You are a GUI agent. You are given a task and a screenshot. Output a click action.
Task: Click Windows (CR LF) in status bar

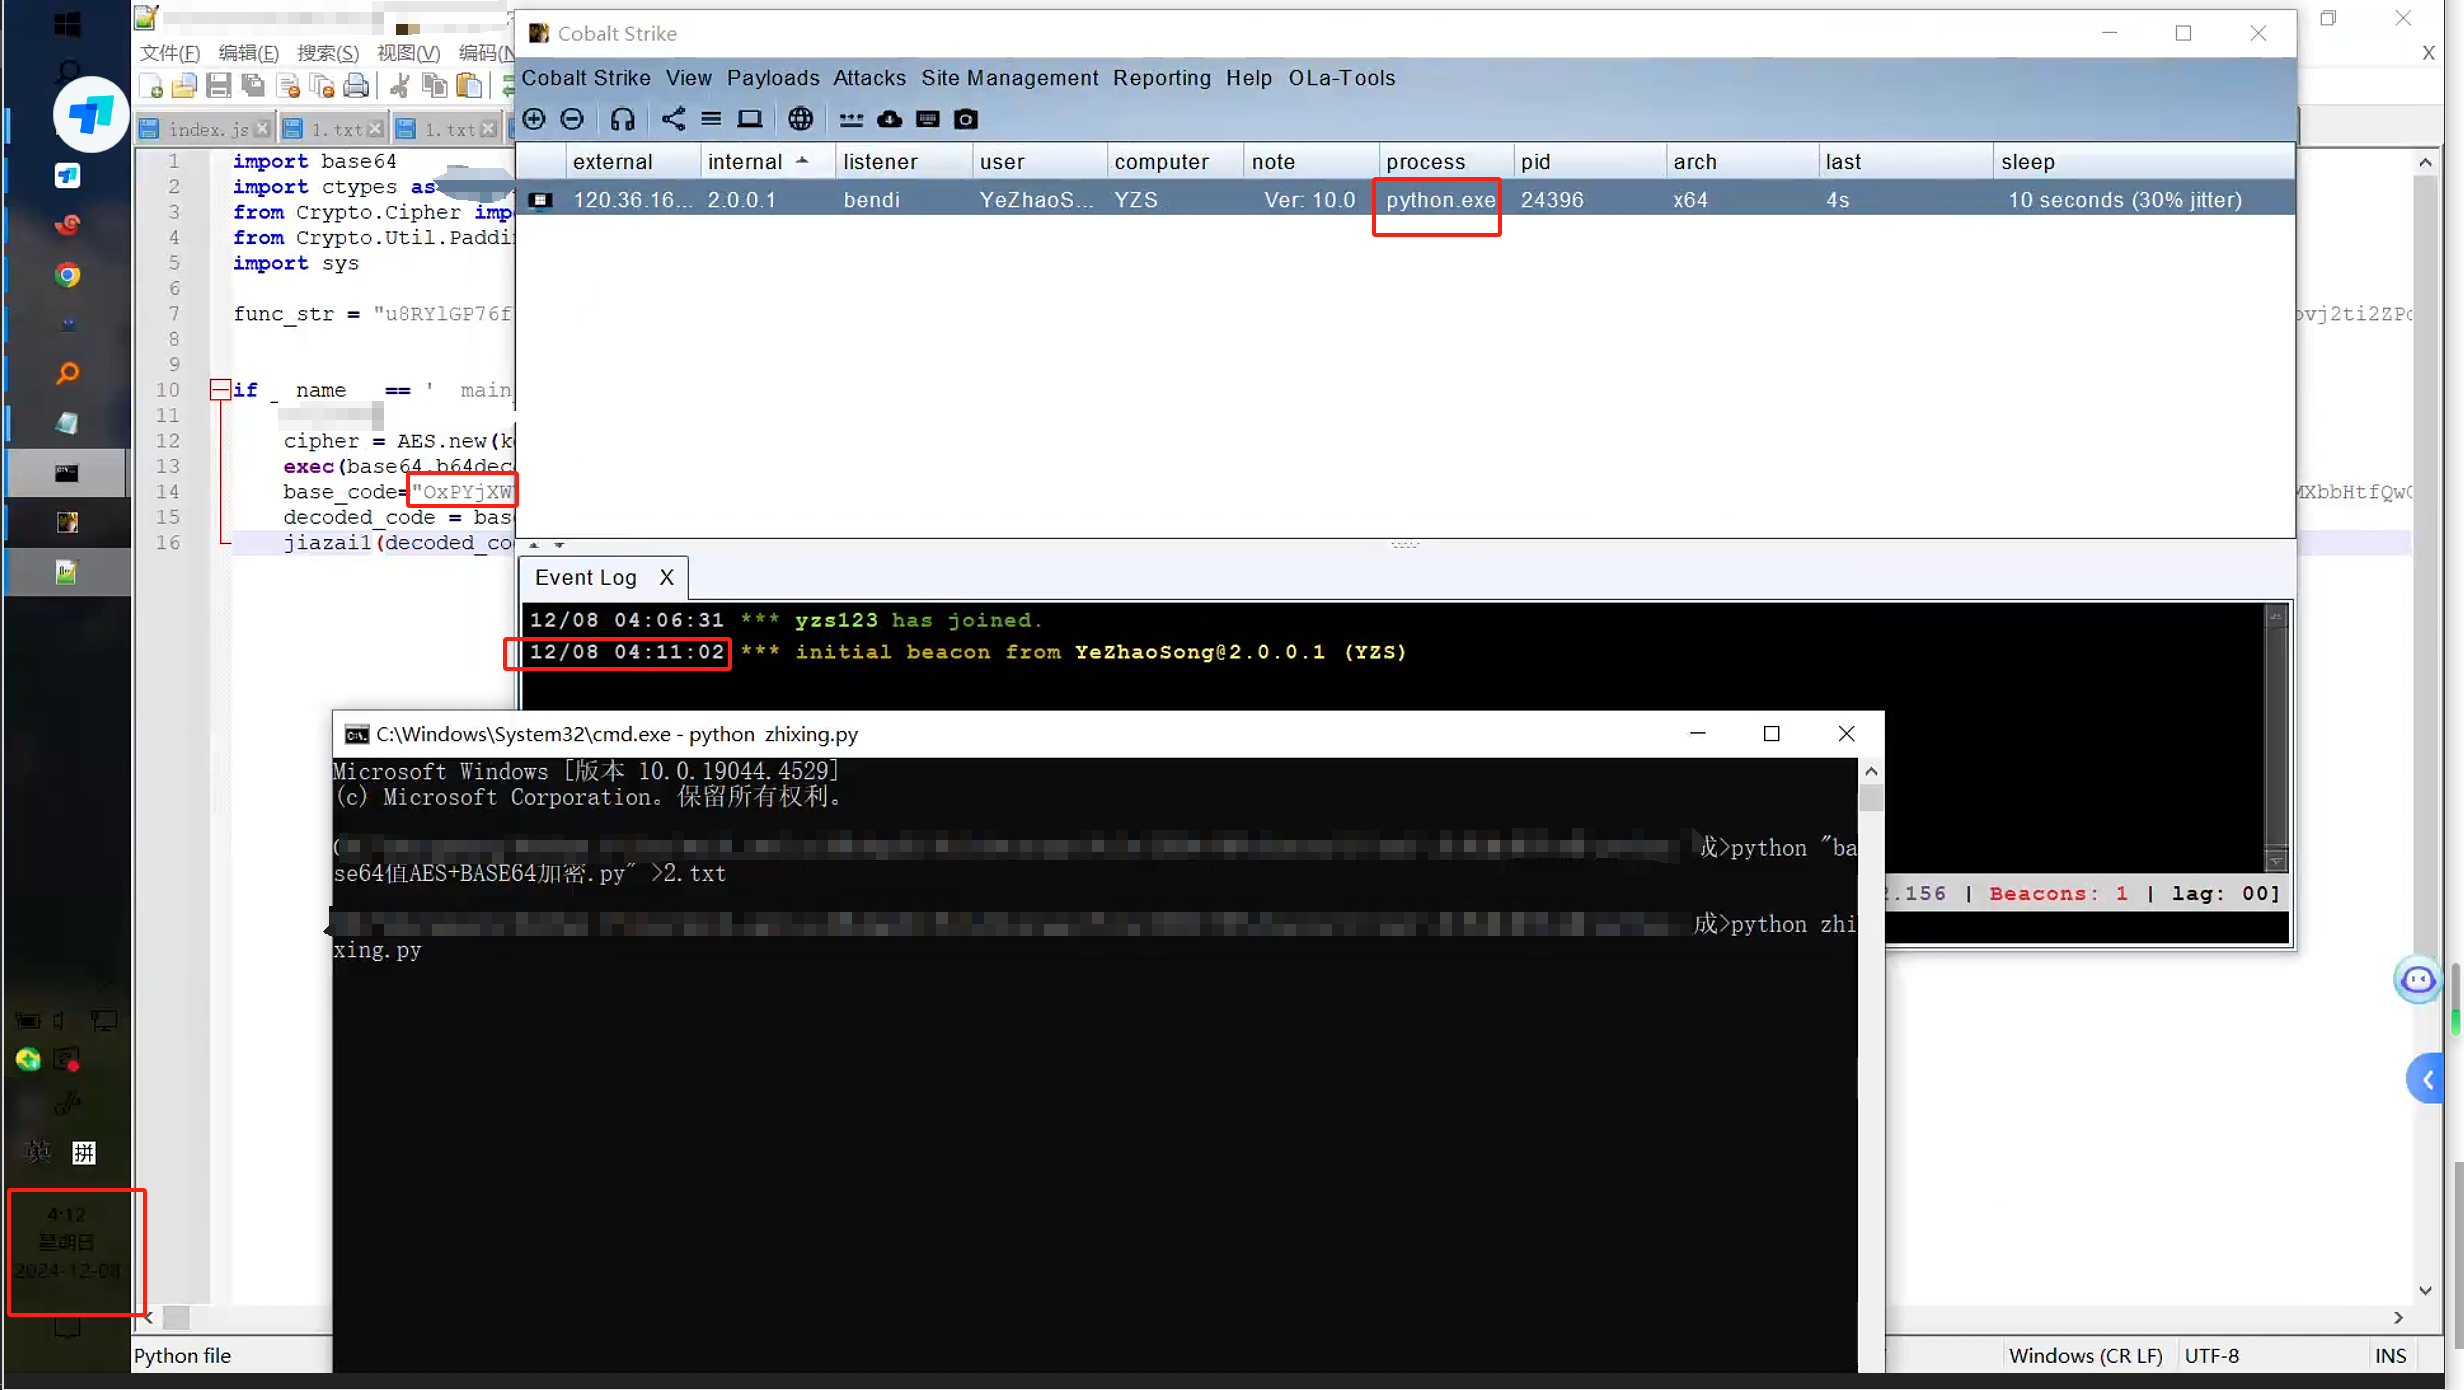[x=2086, y=1356]
